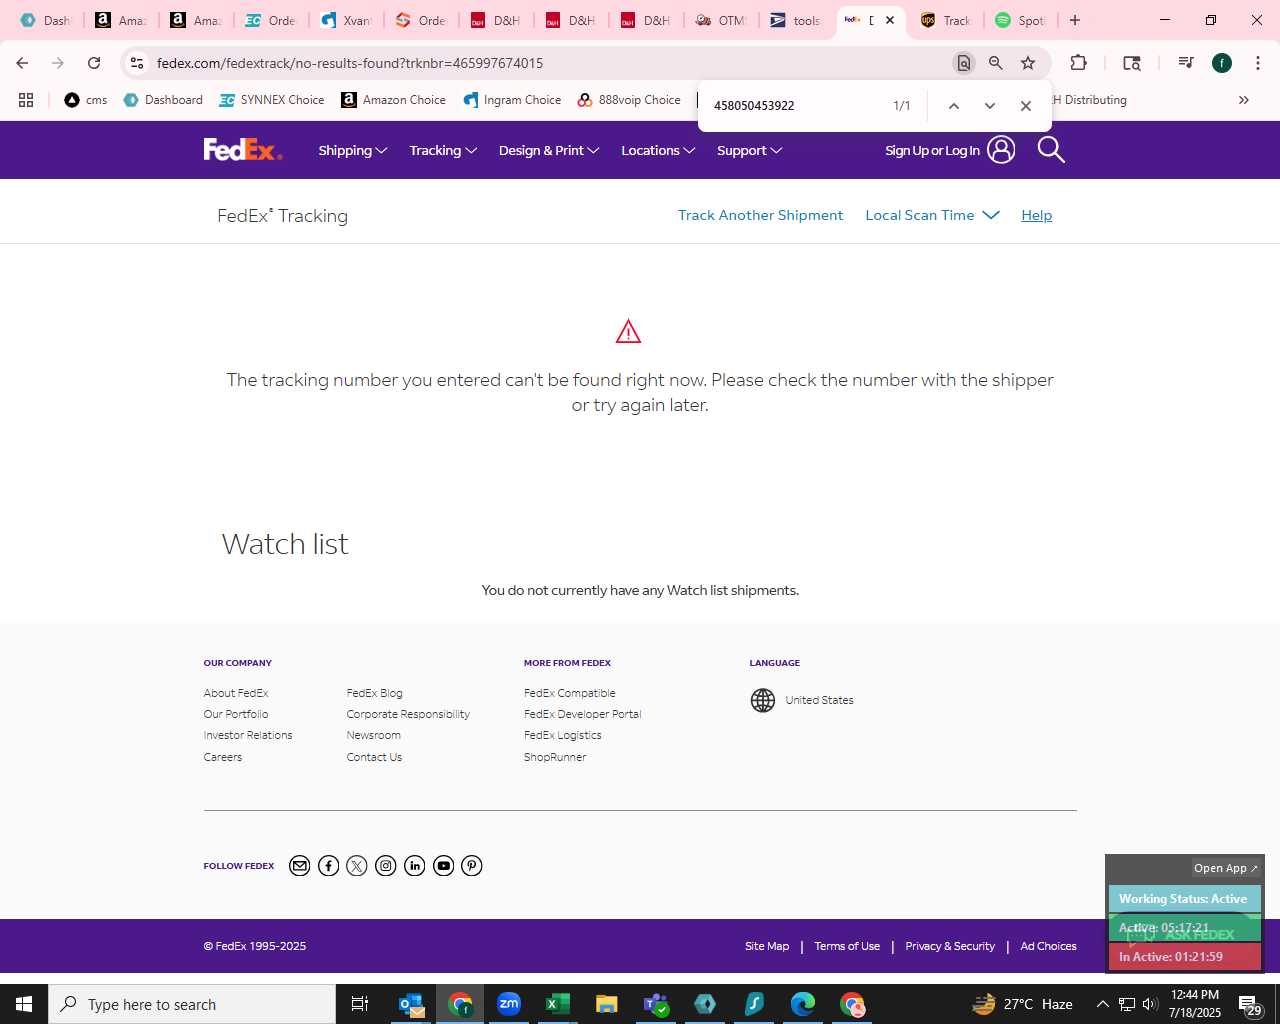Viewport: 1280px width, 1024px height.
Task: Open the Site Map link
Action: click(767, 946)
